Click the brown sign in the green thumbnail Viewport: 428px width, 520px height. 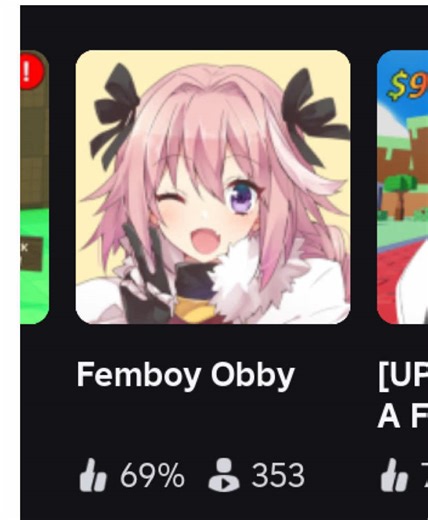pyautogui.click(x=32, y=254)
